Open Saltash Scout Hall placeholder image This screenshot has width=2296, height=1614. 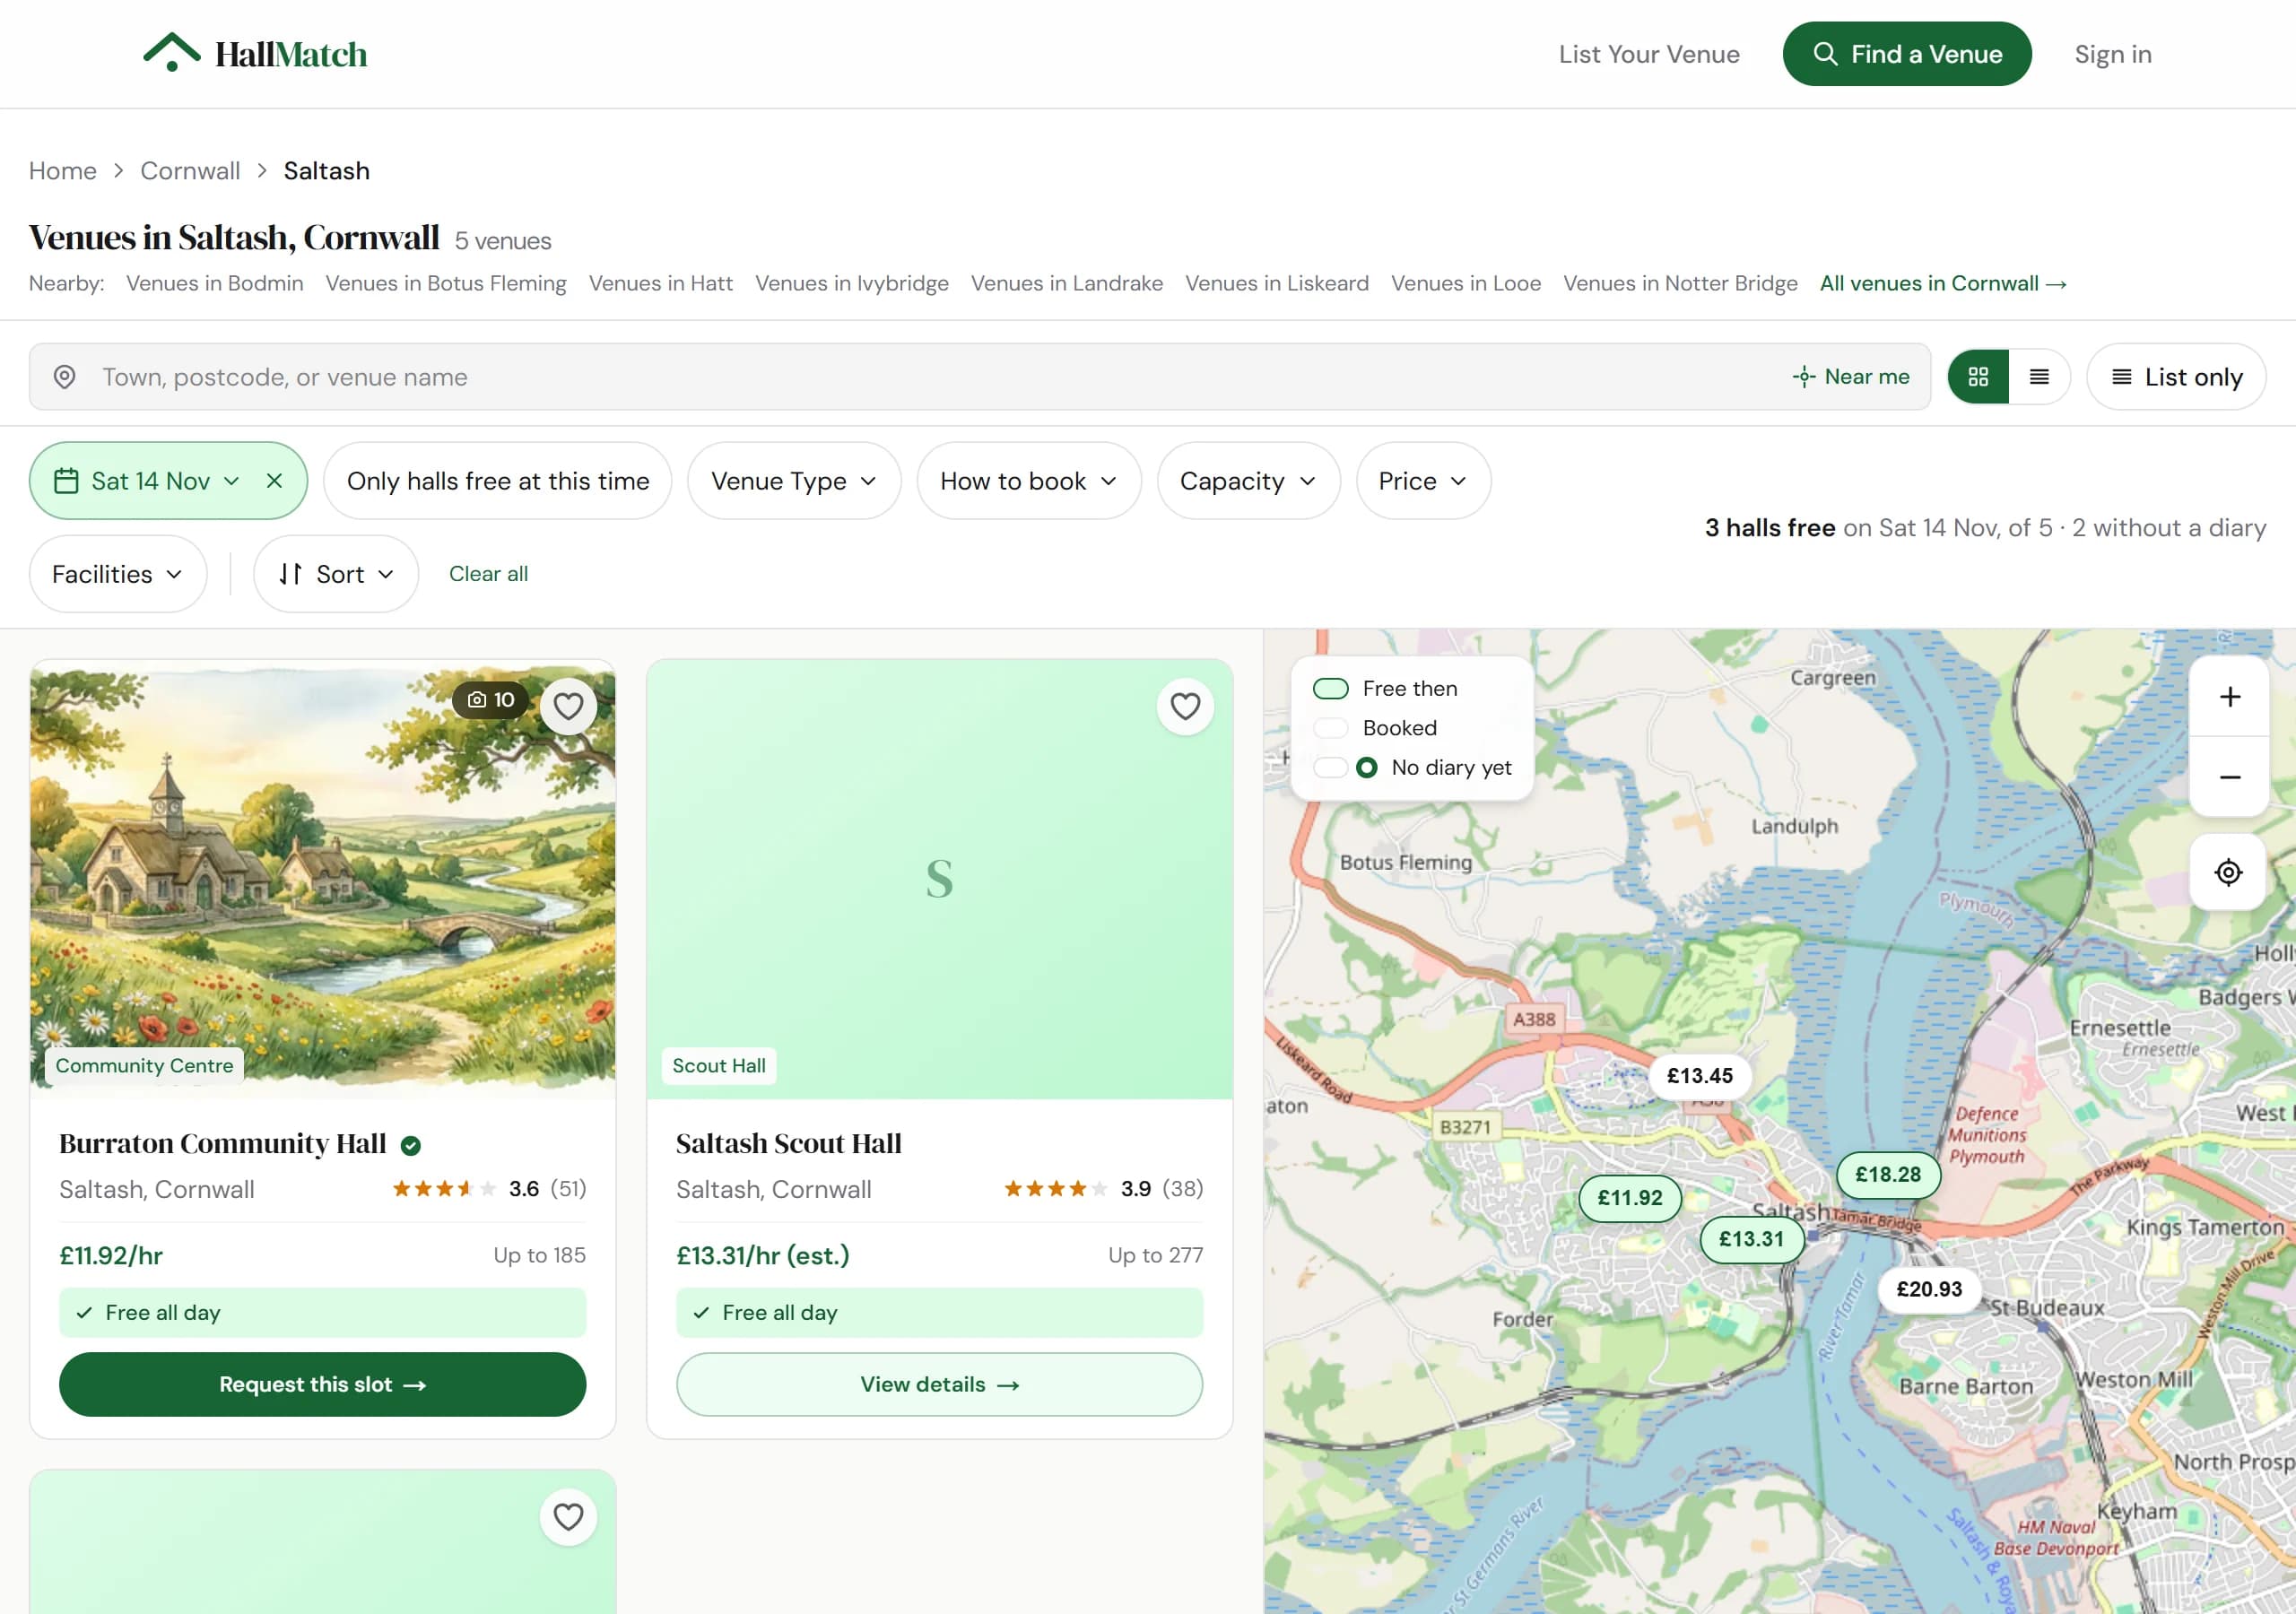tap(939, 879)
